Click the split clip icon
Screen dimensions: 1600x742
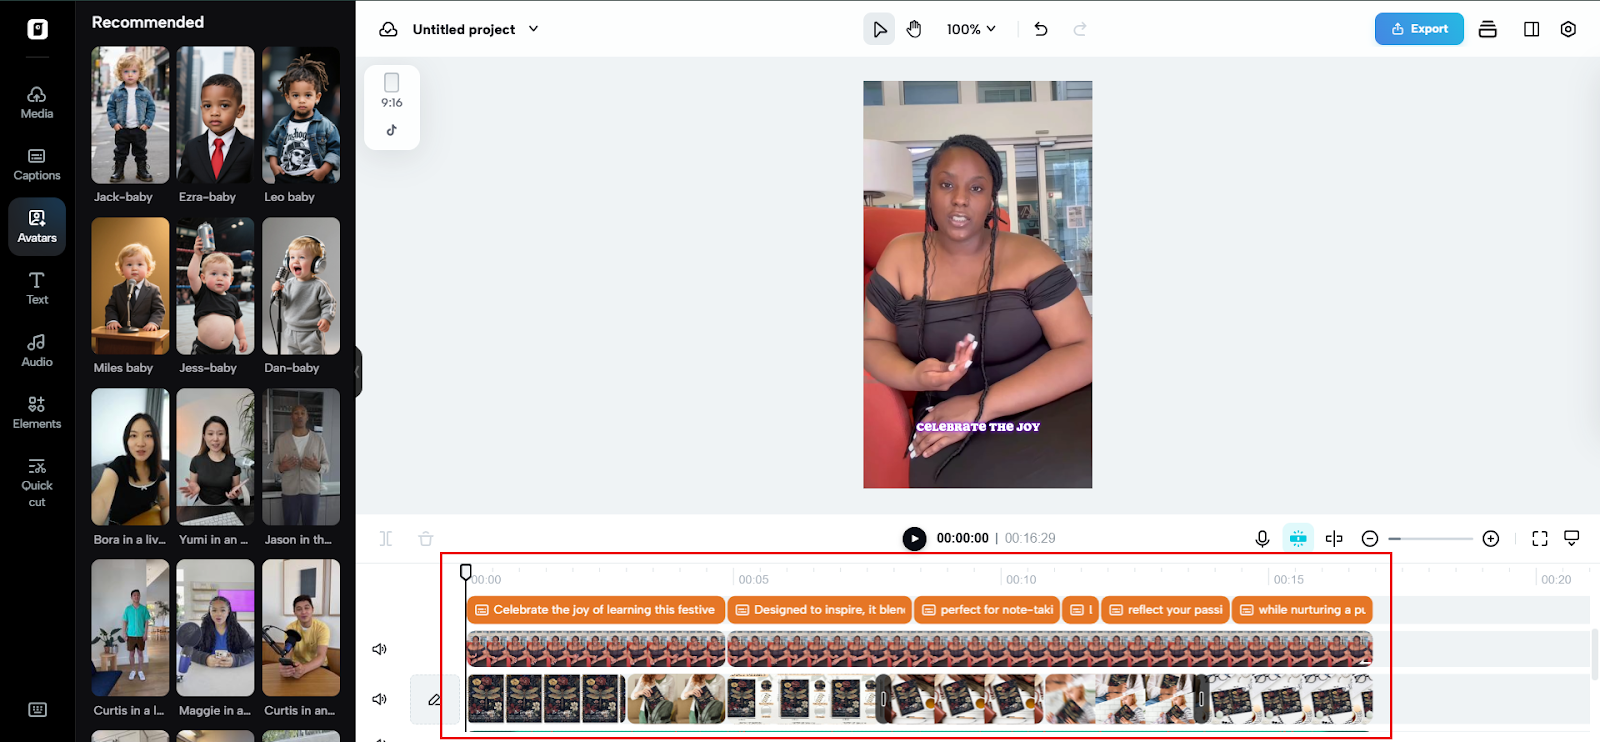pos(386,539)
